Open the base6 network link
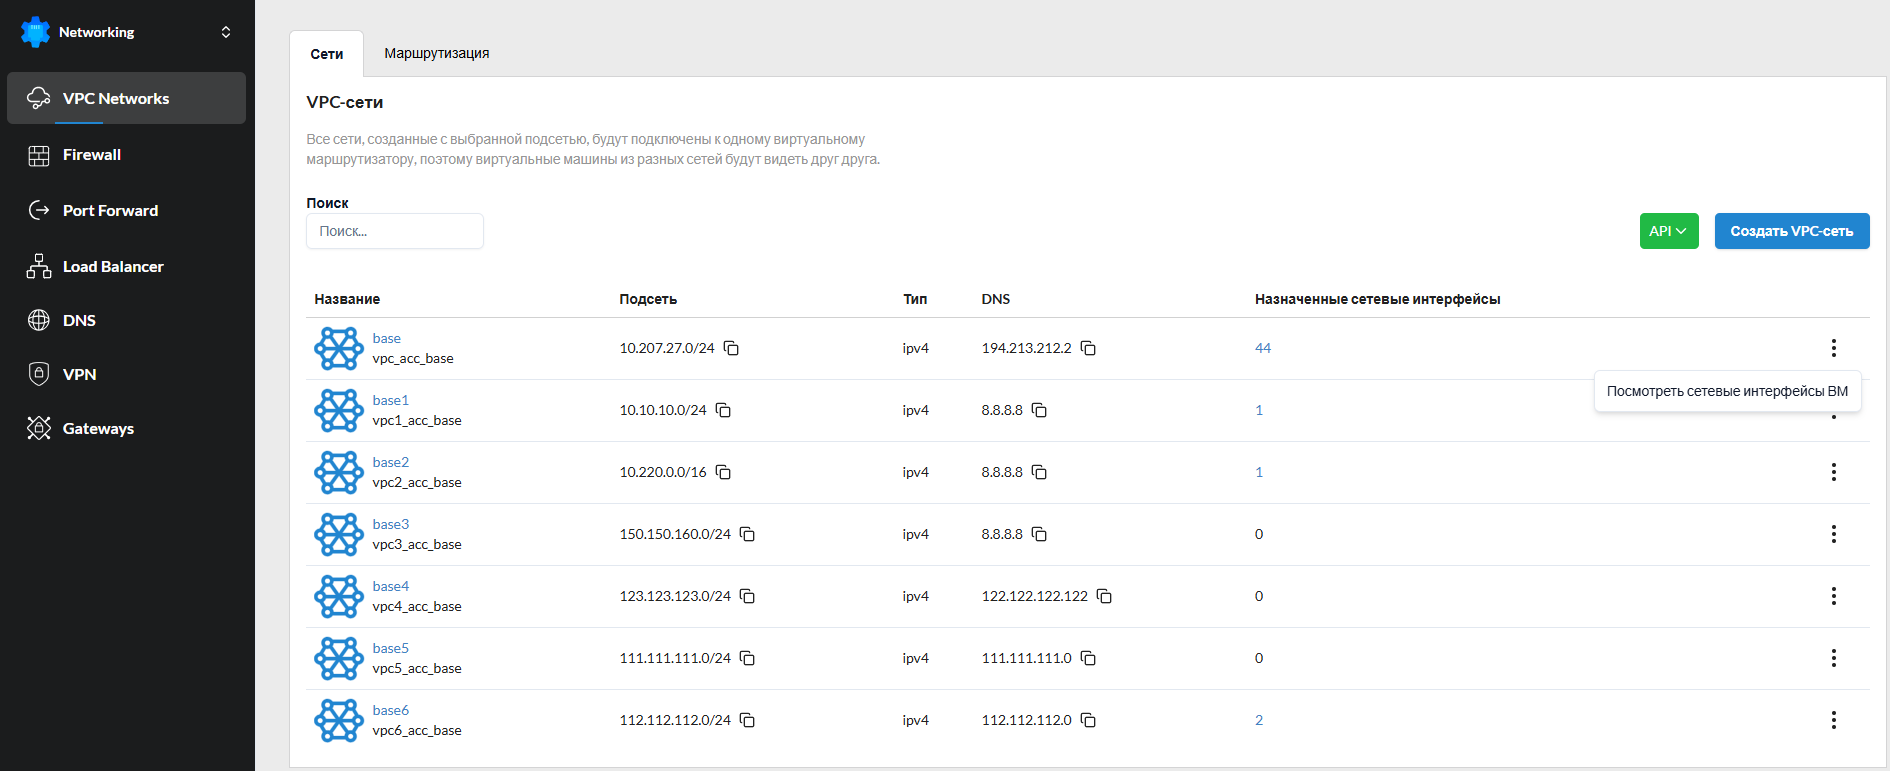Screen dimensions: 1890x771 coord(390,710)
